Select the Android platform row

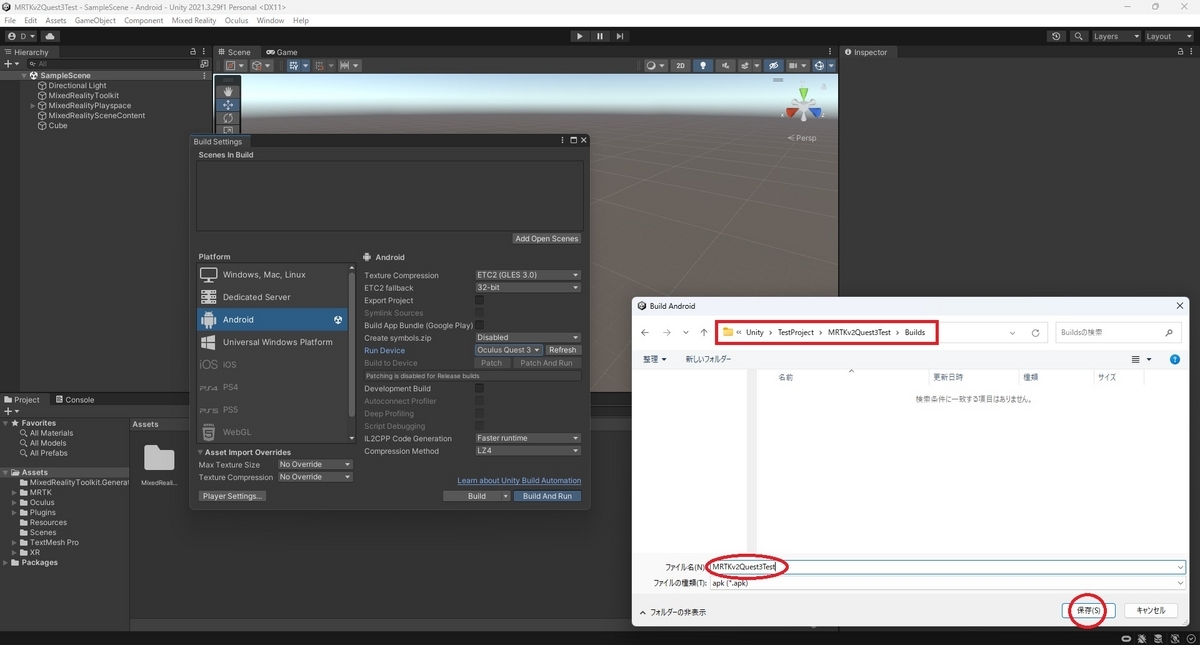click(x=272, y=319)
